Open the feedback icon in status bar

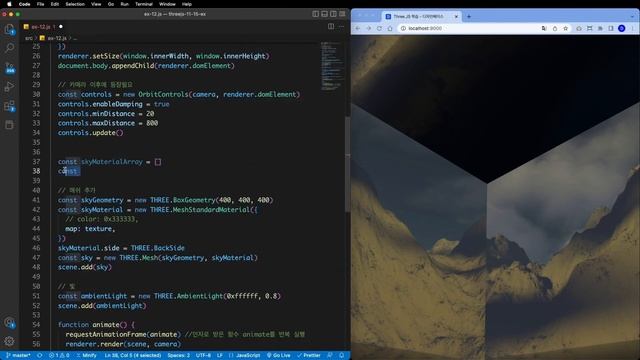tap(330, 356)
